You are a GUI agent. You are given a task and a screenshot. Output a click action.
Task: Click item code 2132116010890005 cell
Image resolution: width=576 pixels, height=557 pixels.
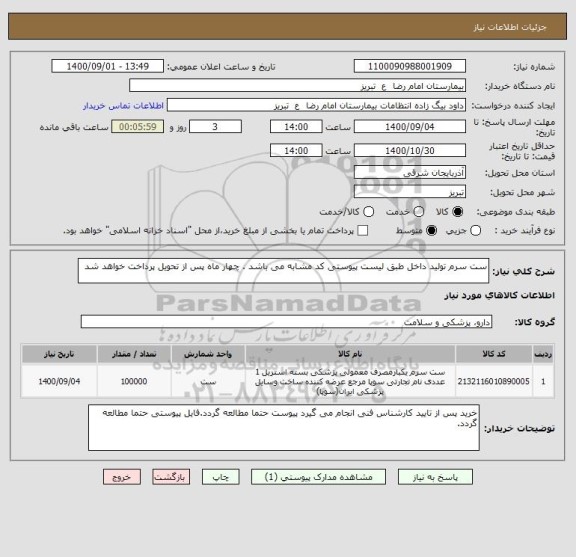(x=494, y=381)
